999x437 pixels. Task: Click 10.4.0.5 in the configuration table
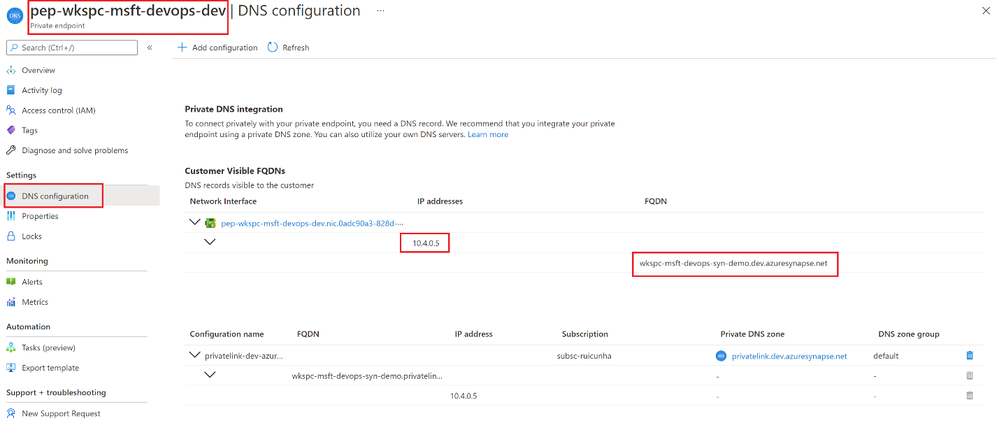tap(464, 396)
